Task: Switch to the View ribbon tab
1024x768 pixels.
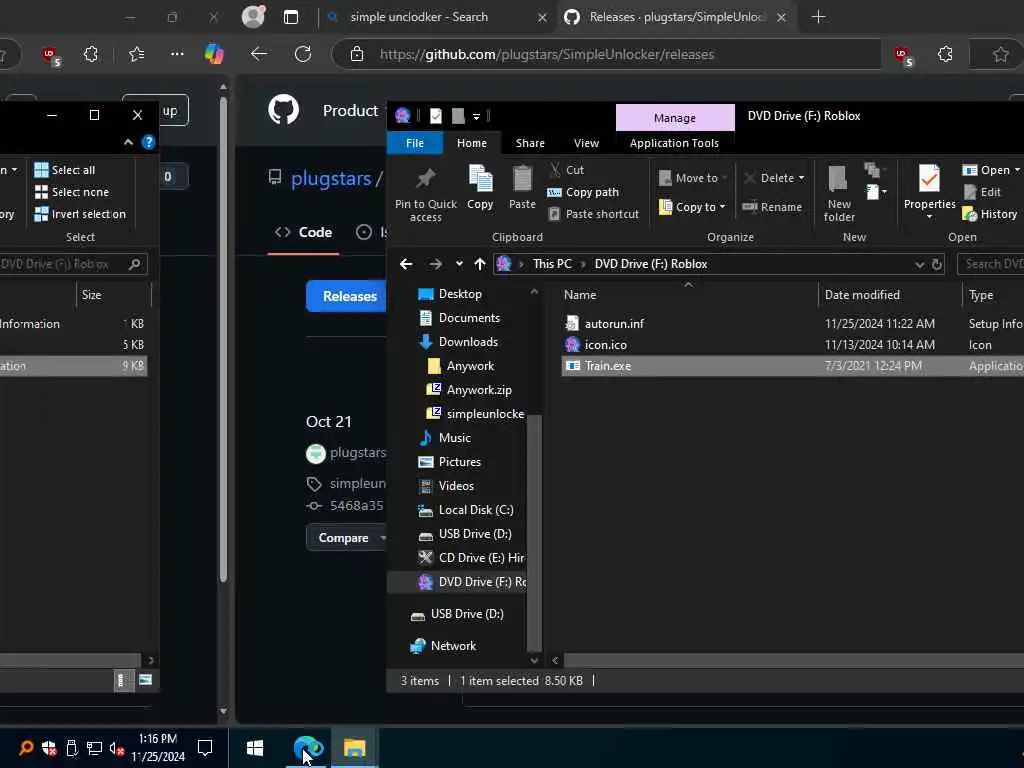Action: pyautogui.click(x=586, y=143)
